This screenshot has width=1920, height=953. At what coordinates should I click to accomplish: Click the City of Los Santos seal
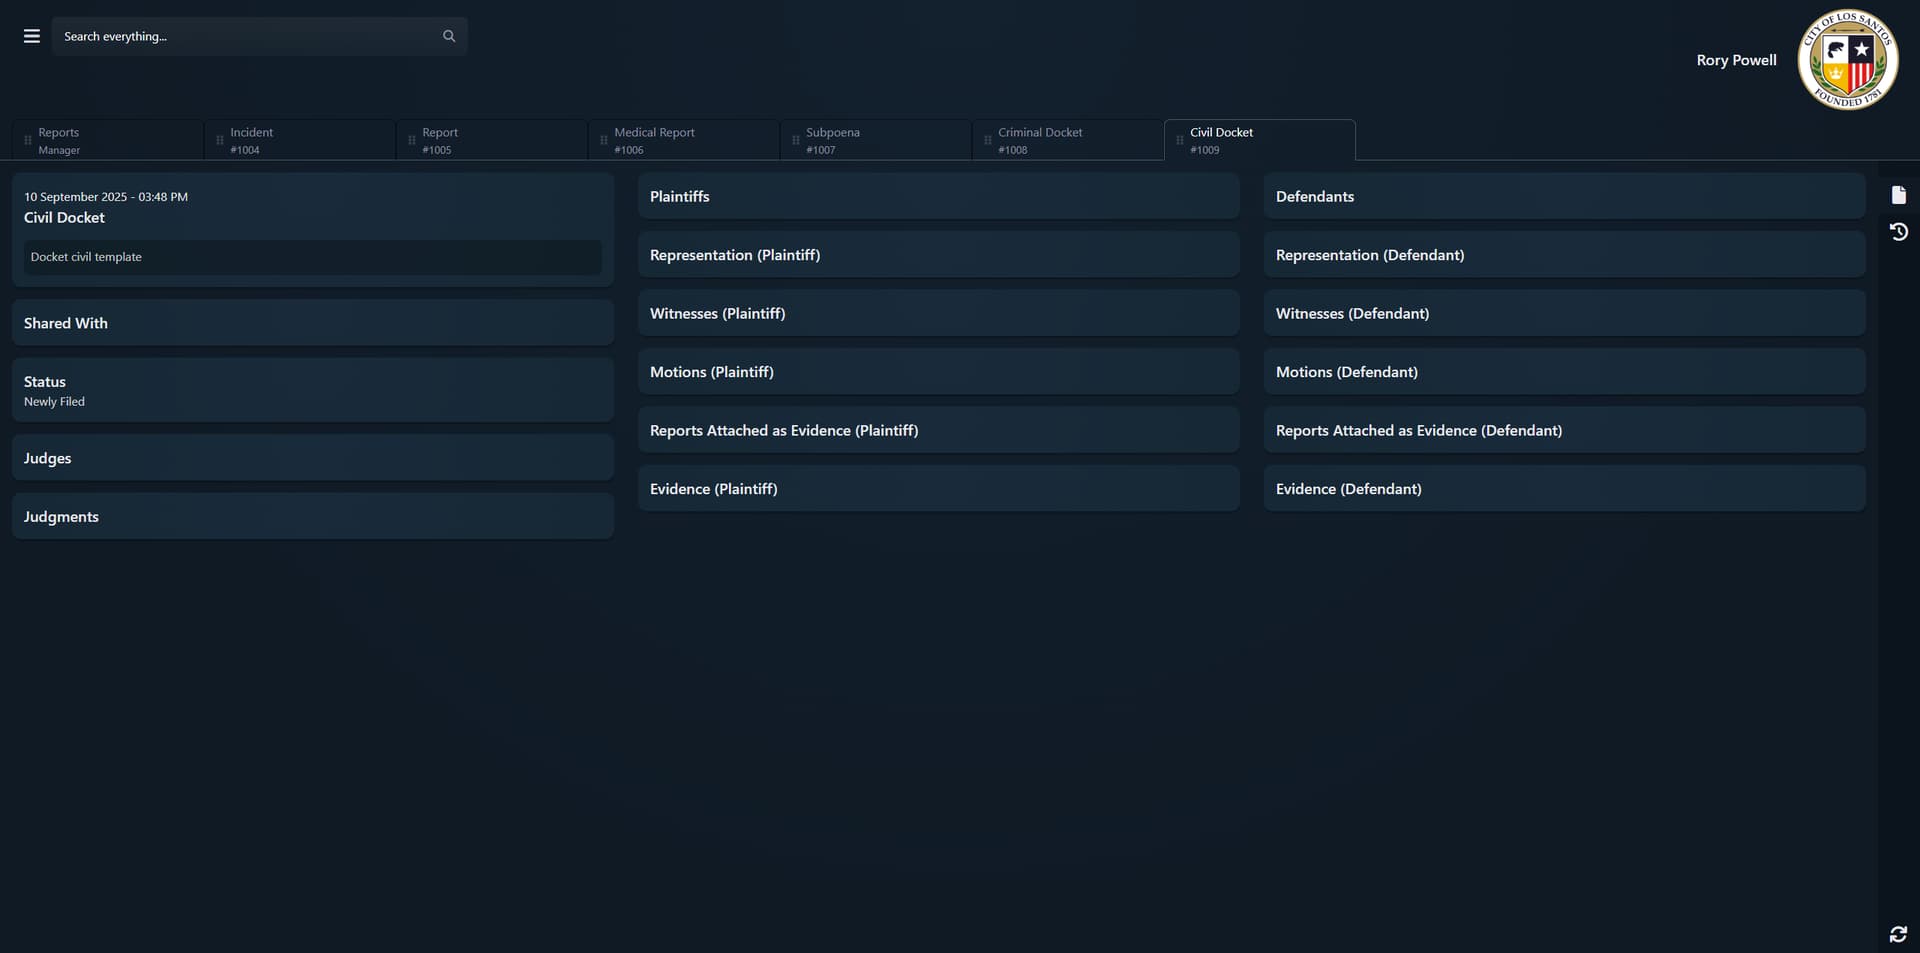[x=1847, y=60]
